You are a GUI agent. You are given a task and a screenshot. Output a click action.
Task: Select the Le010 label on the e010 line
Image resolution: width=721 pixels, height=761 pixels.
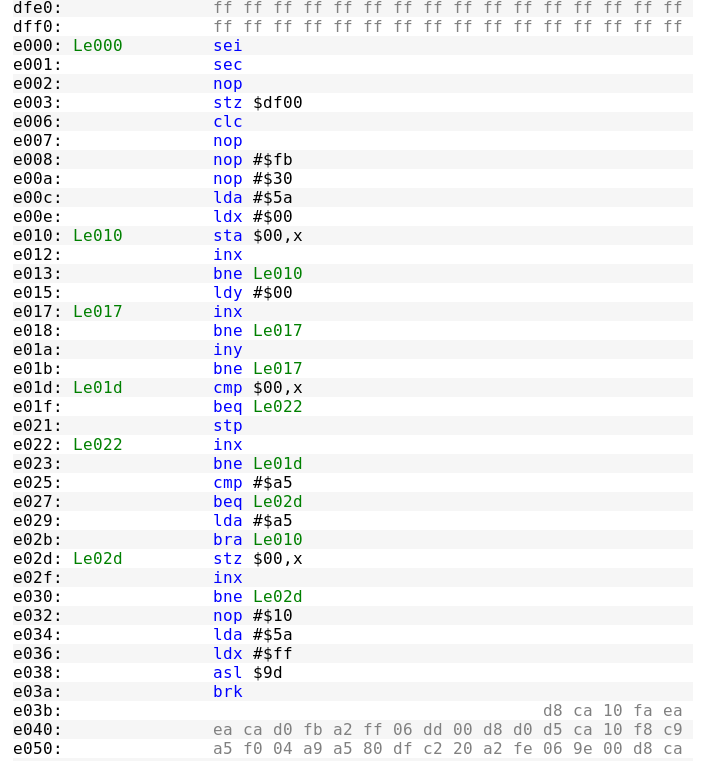97,235
